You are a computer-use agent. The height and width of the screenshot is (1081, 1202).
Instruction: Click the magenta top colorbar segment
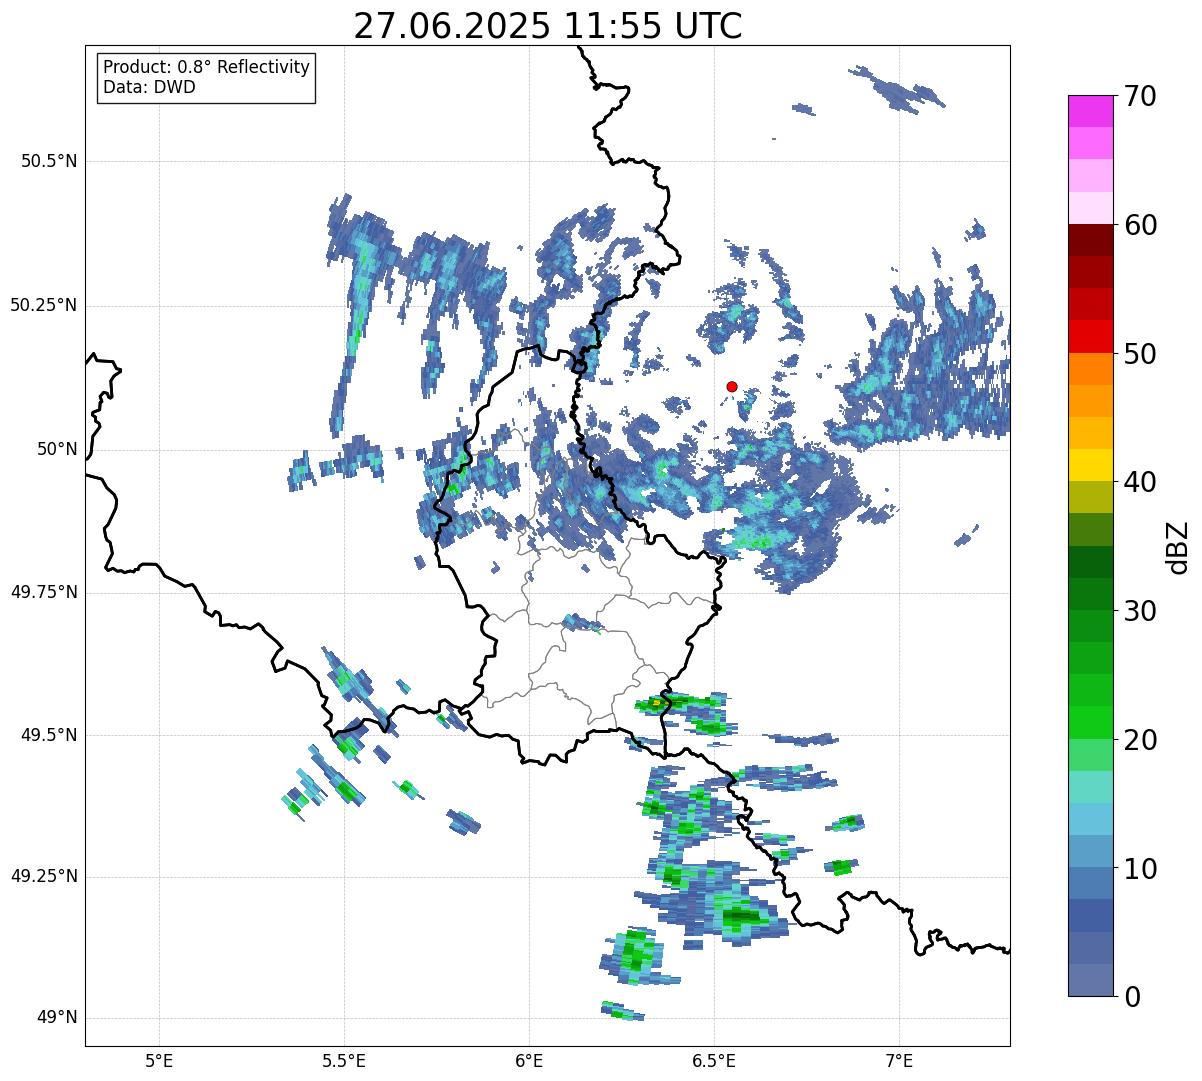click(1091, 111)
